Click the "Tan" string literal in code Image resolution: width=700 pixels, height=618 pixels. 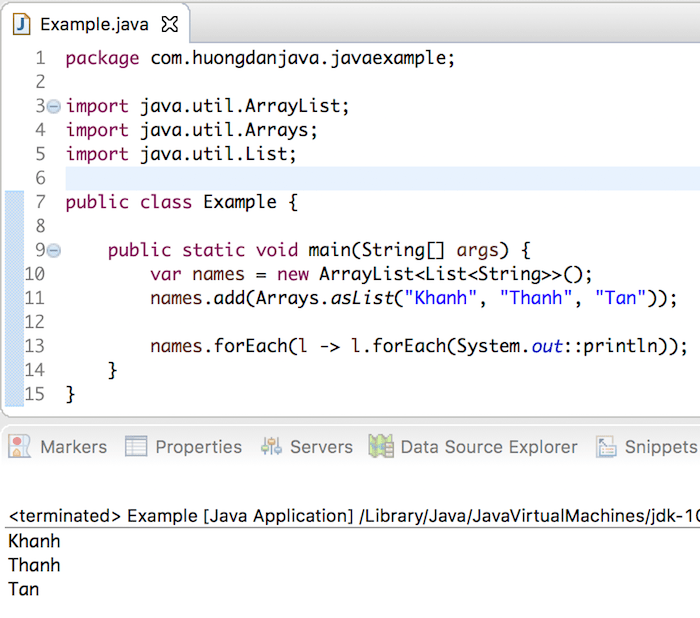point(621,298)
